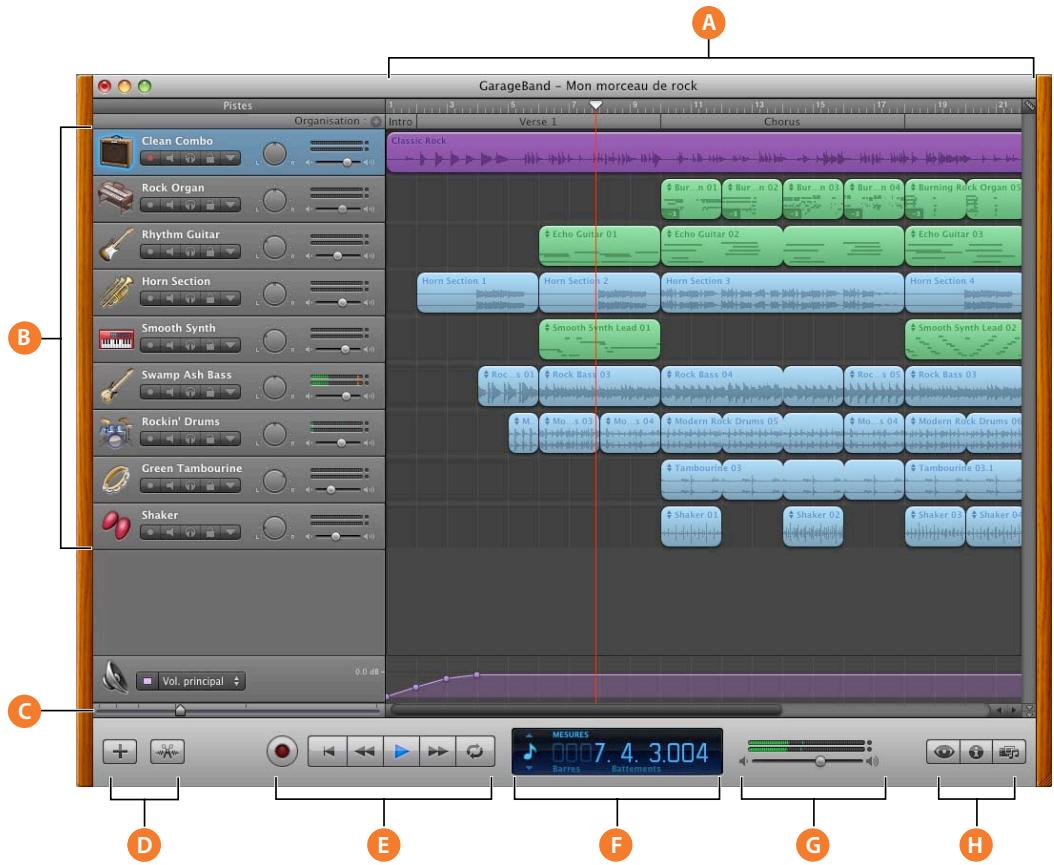Expand Shaker track automation triangle
Image resolution: width=1054 pixels, height=865 pixels.
[231, 532]
